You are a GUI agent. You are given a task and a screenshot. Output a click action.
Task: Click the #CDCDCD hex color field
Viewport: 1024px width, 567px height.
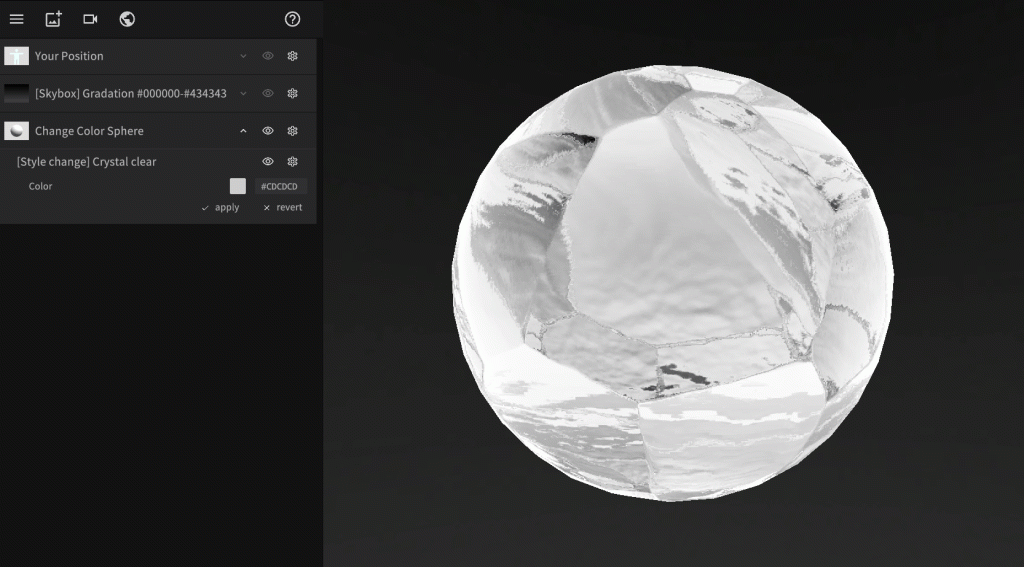(x=281, y=187)
